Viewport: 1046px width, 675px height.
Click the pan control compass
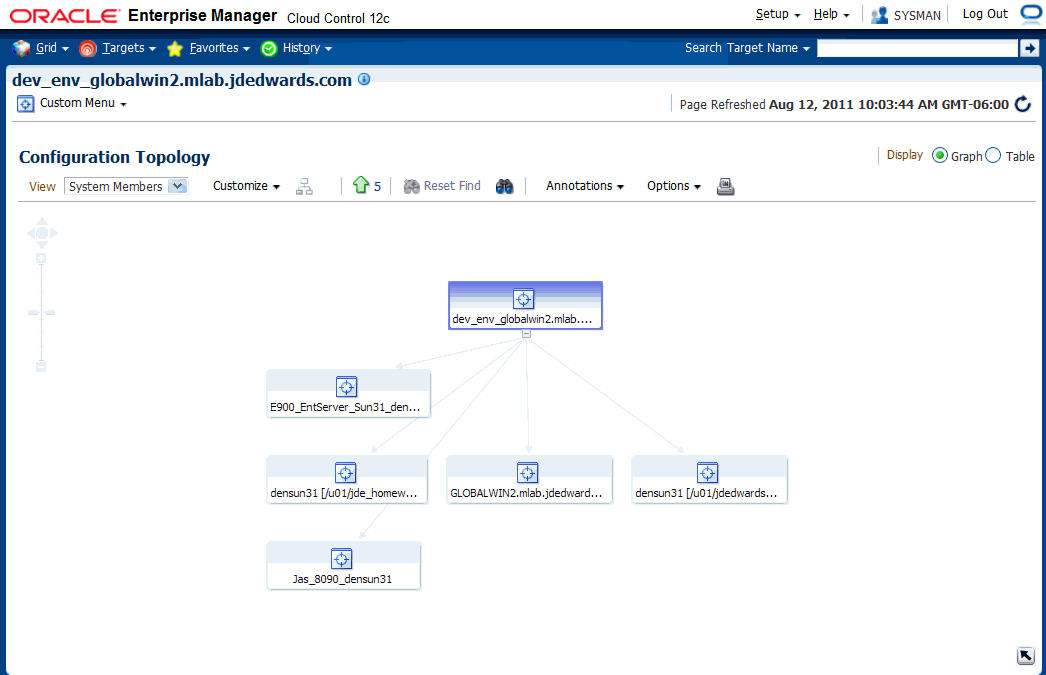(42, 233)
